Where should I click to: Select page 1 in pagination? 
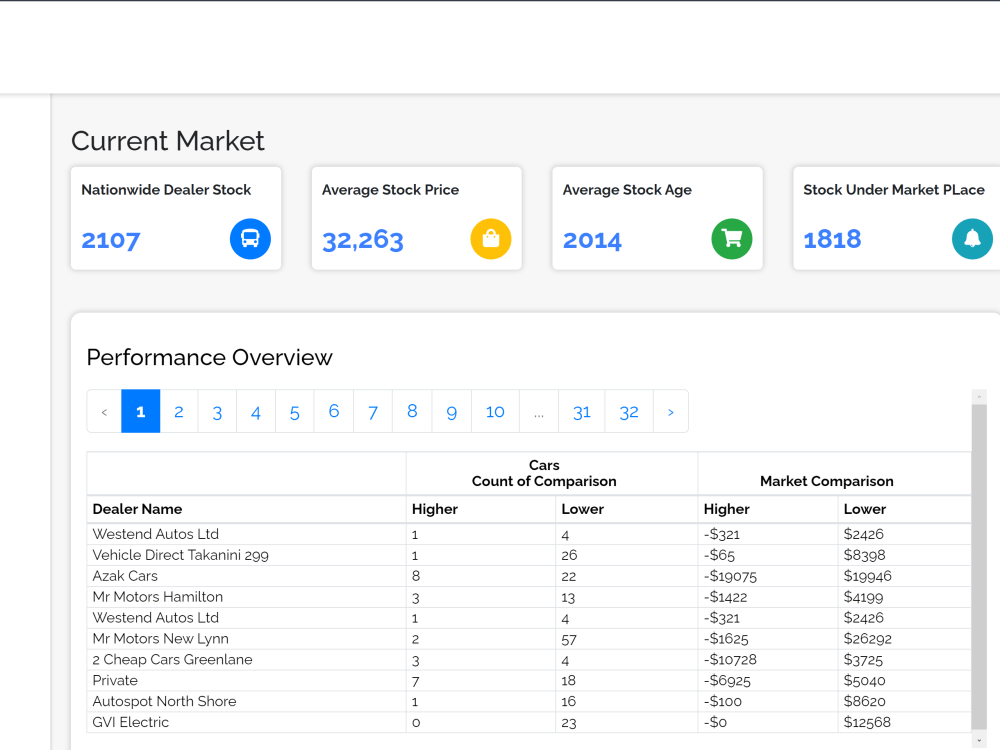pos(140,412)
